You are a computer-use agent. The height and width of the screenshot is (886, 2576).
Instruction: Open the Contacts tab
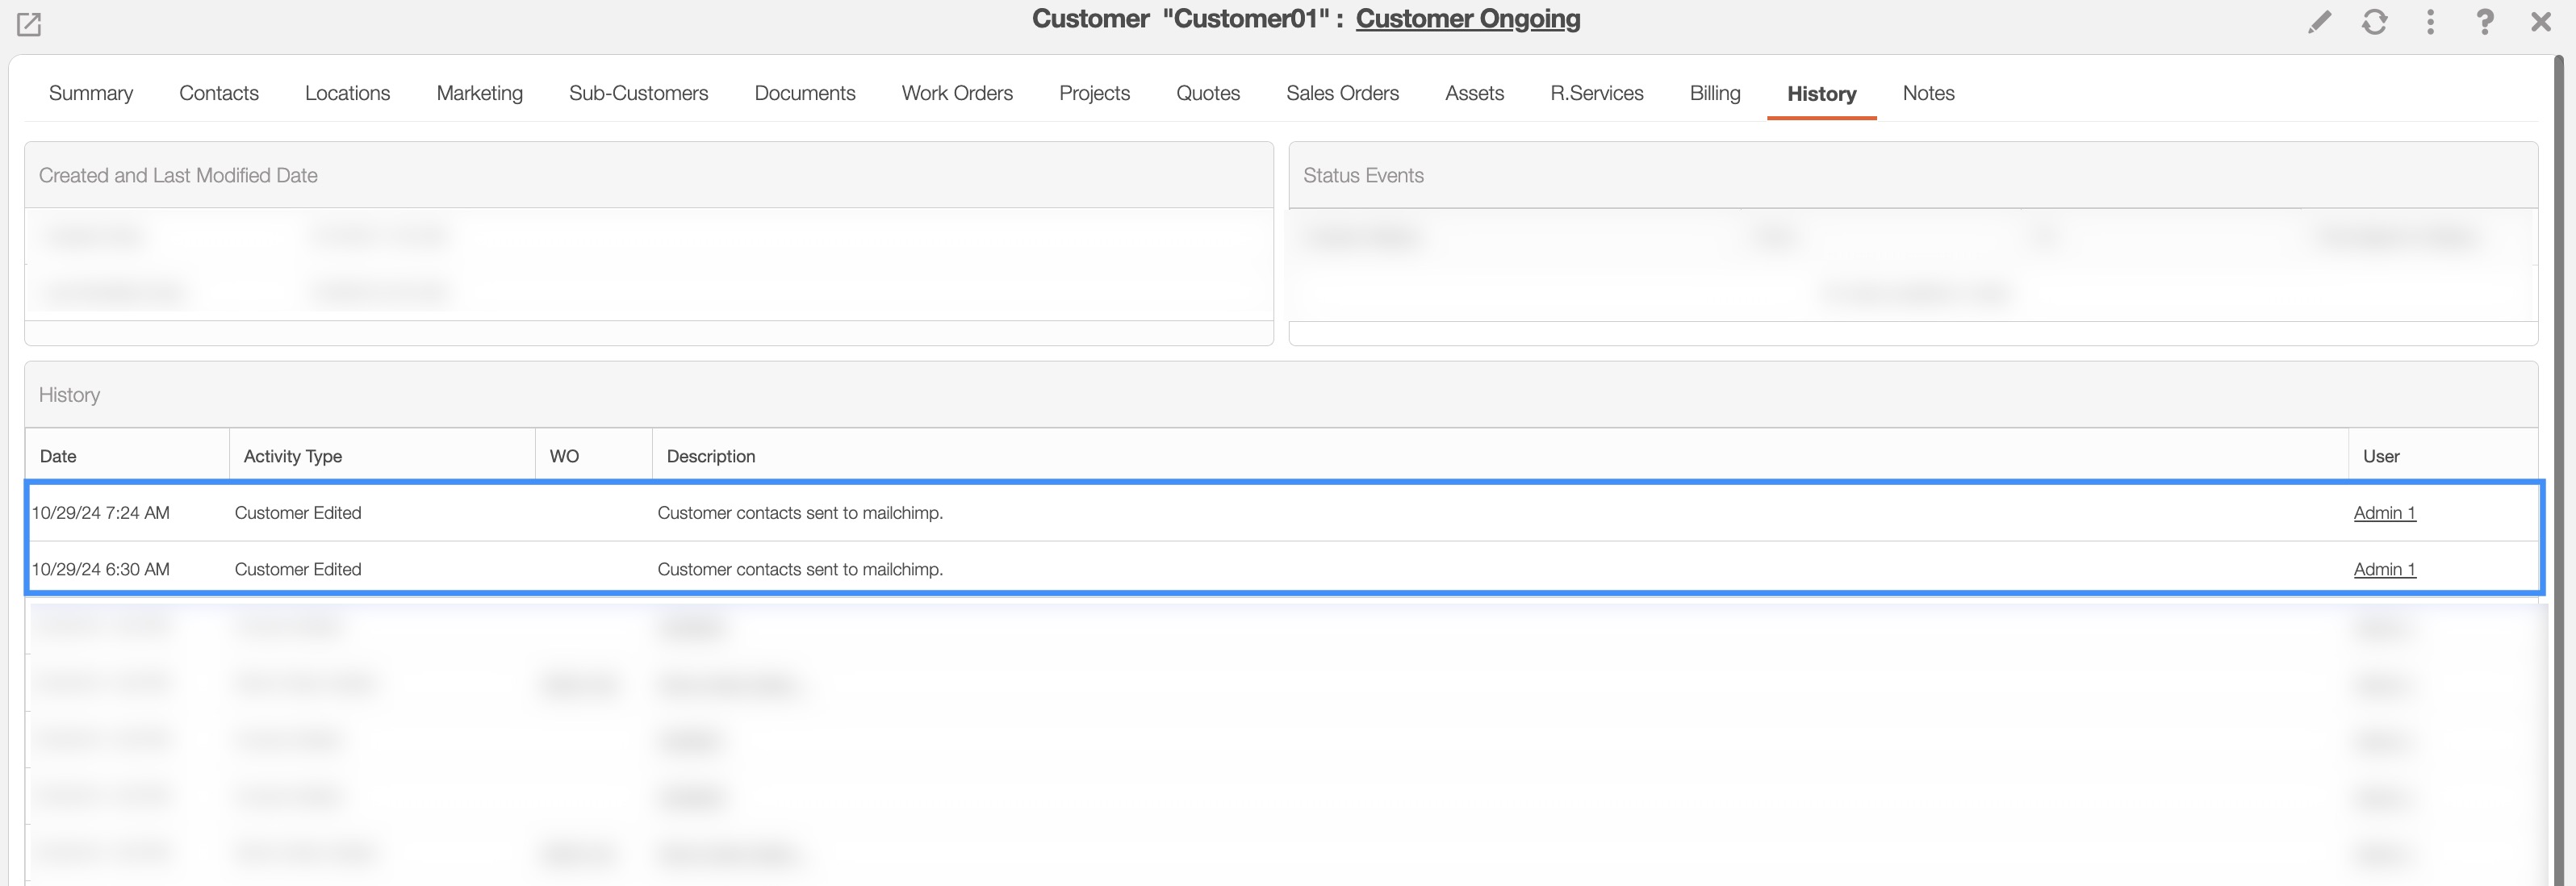coord(219,93)
